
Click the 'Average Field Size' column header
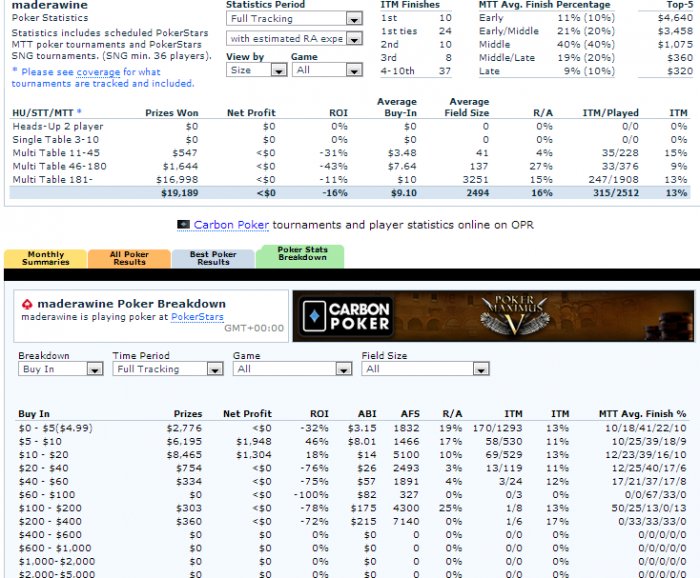pyautogui.click(x=467, y=108)
